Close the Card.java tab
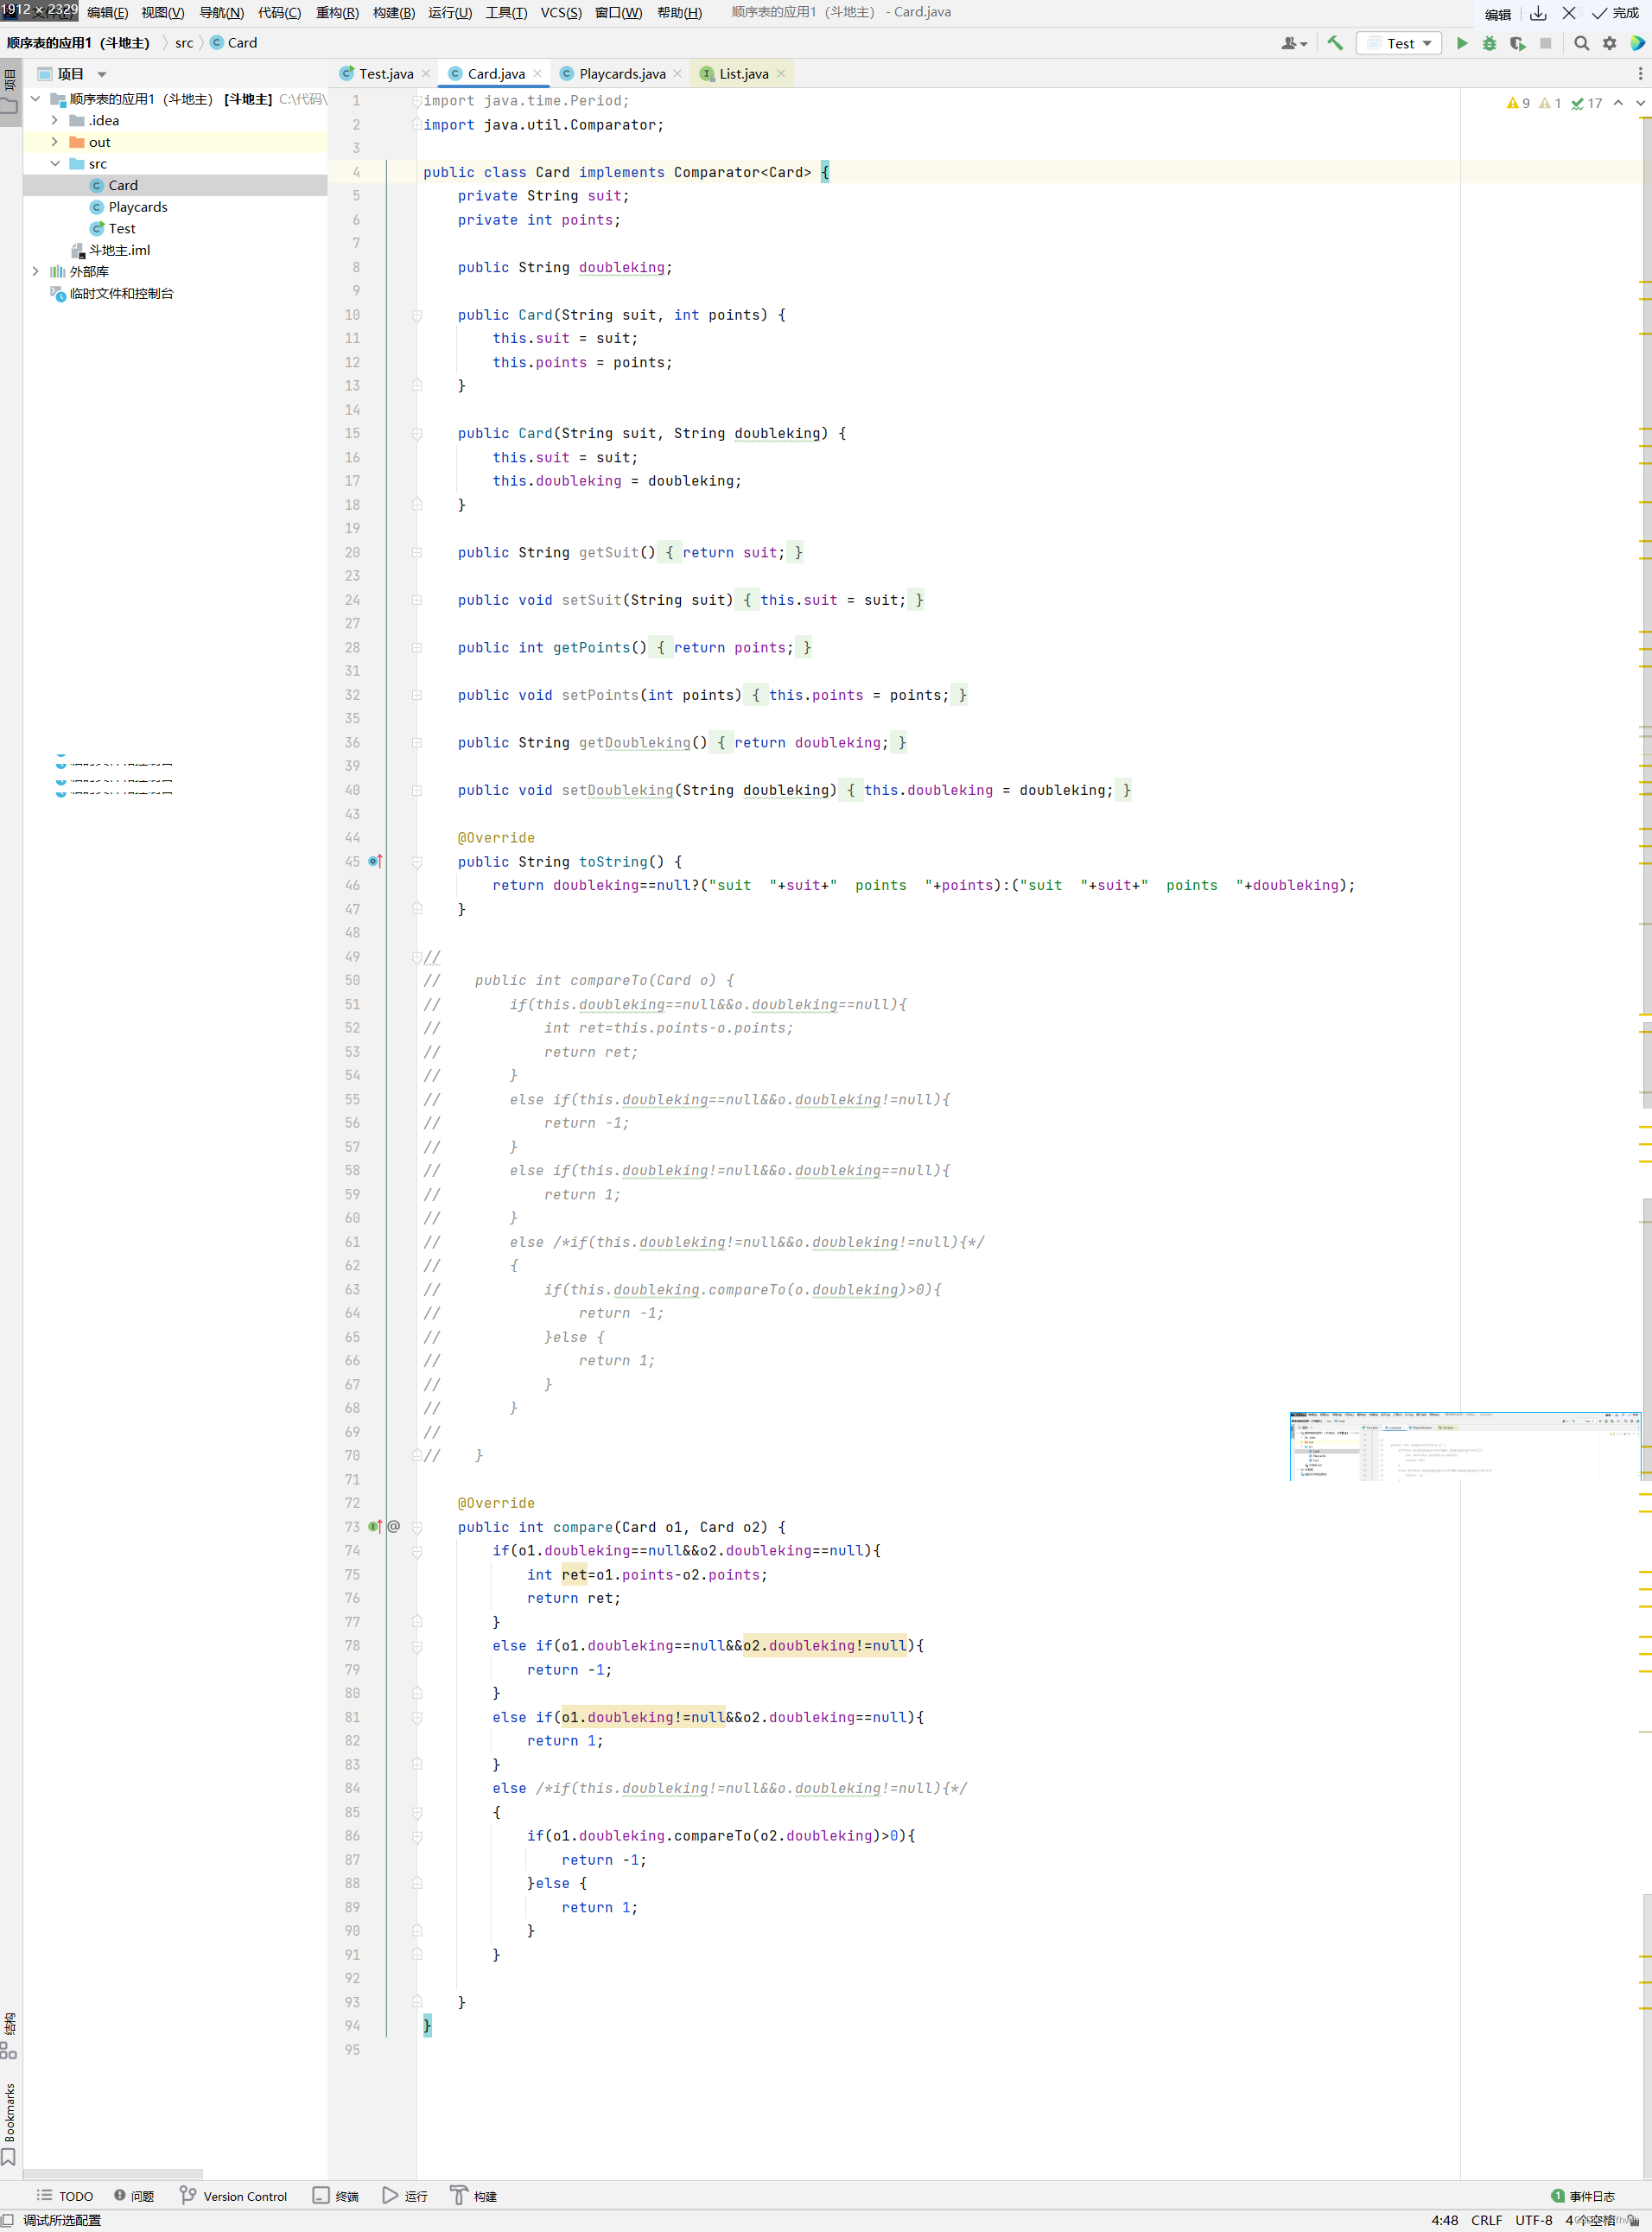The image size is (1652, 2232). 538,74
